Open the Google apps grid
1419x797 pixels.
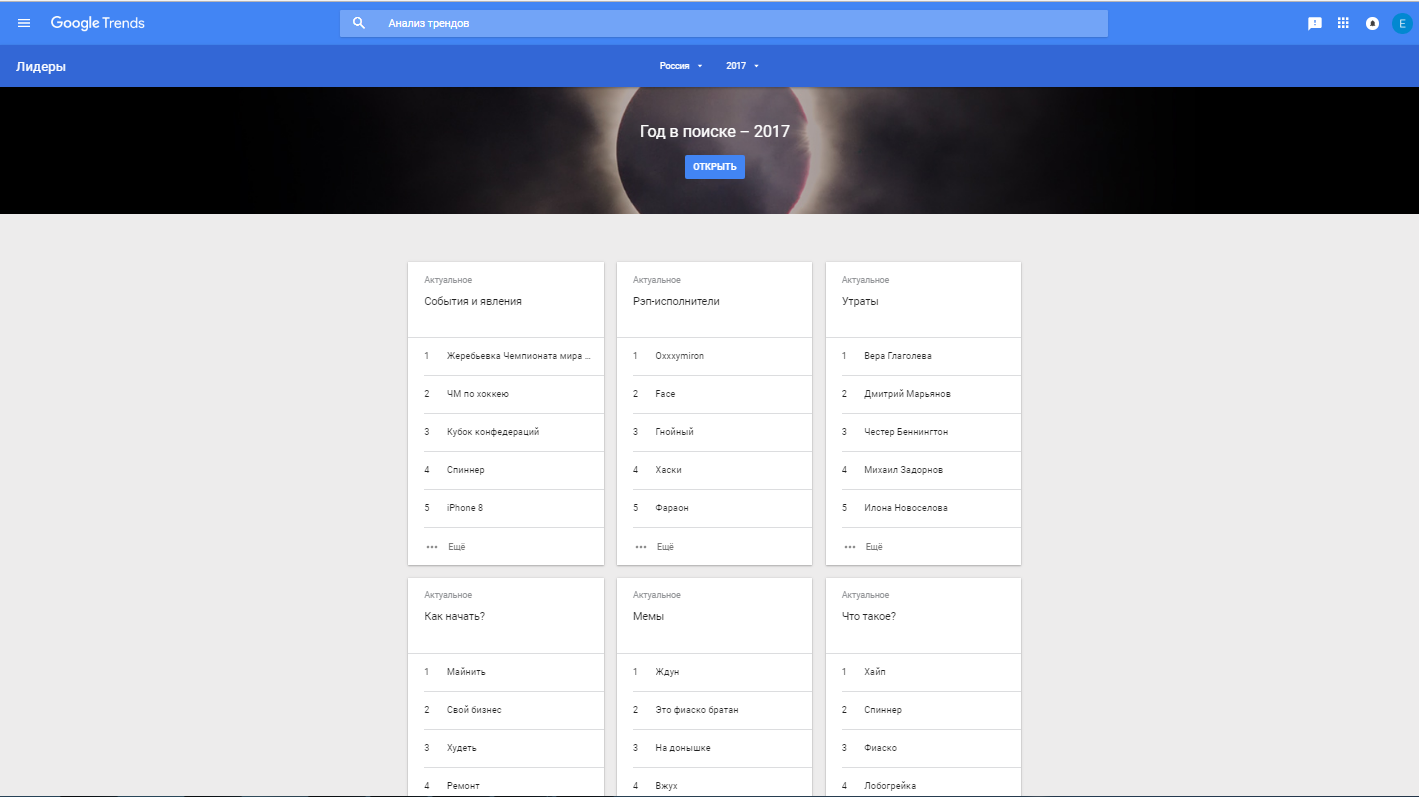pyautogui.click(x=1343, y=23)
